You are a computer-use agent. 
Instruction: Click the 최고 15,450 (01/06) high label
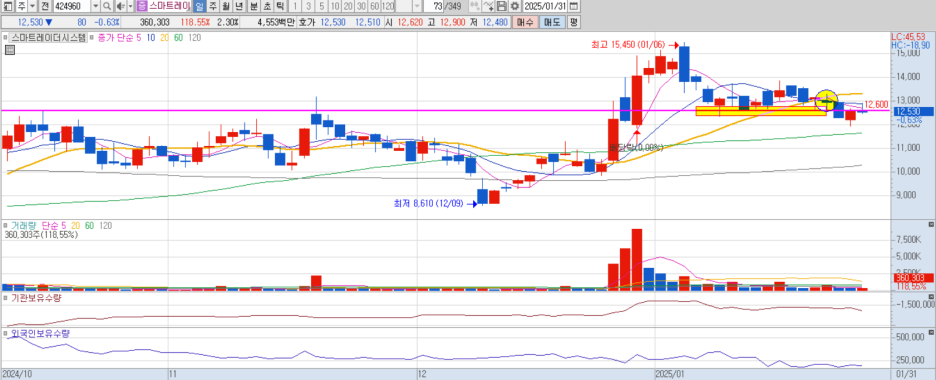(x=628, y=45)
